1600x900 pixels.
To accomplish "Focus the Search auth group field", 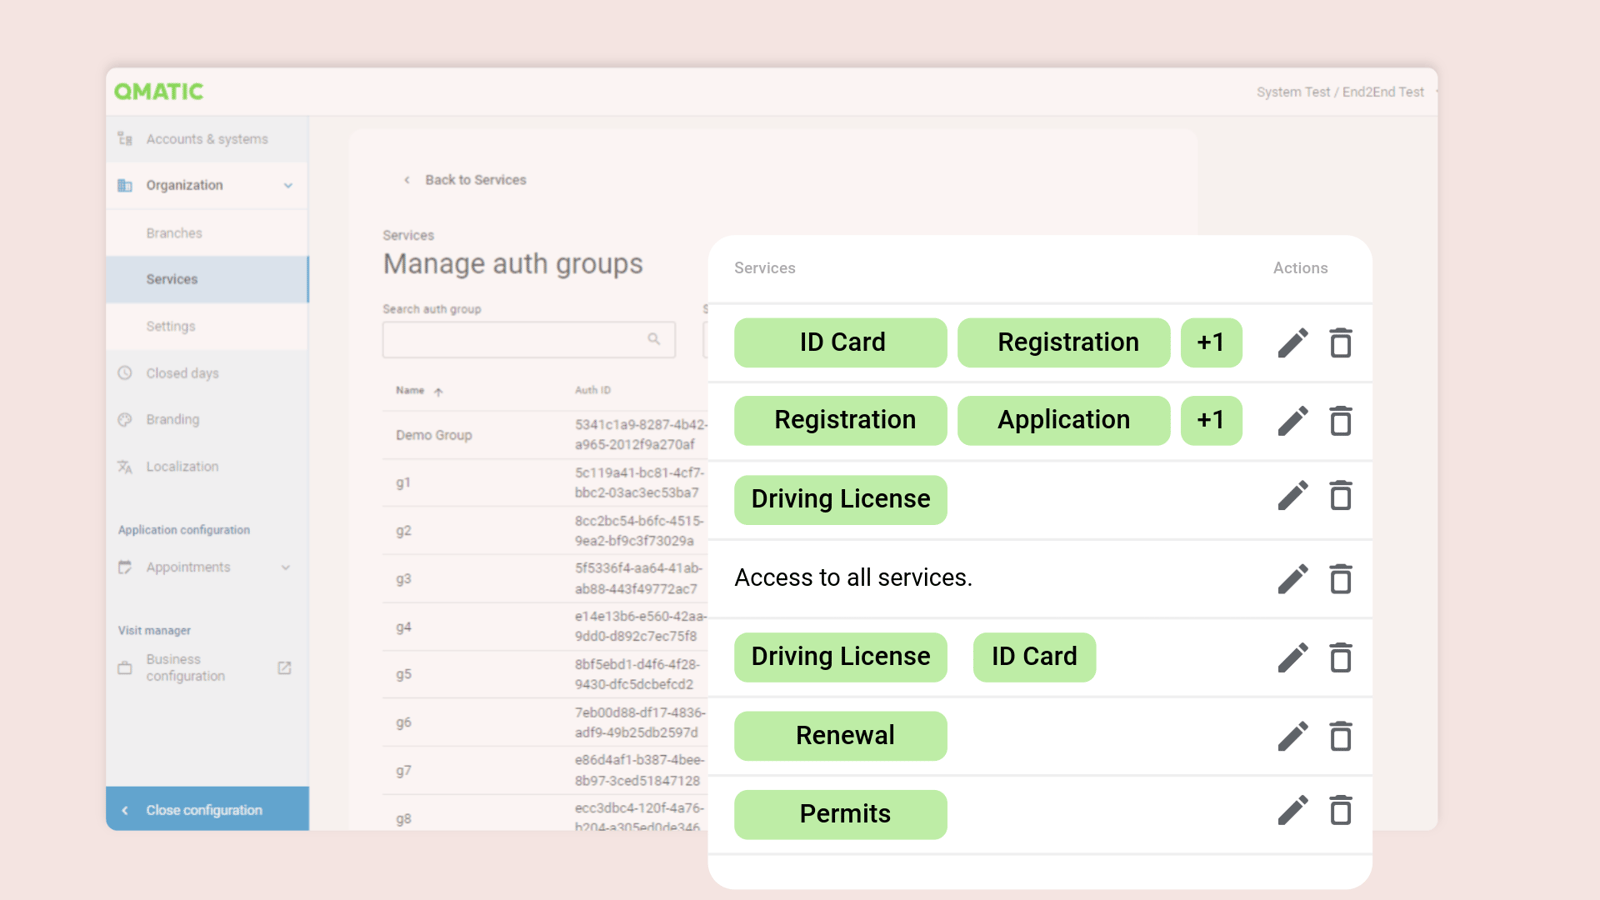I will 515,340.
